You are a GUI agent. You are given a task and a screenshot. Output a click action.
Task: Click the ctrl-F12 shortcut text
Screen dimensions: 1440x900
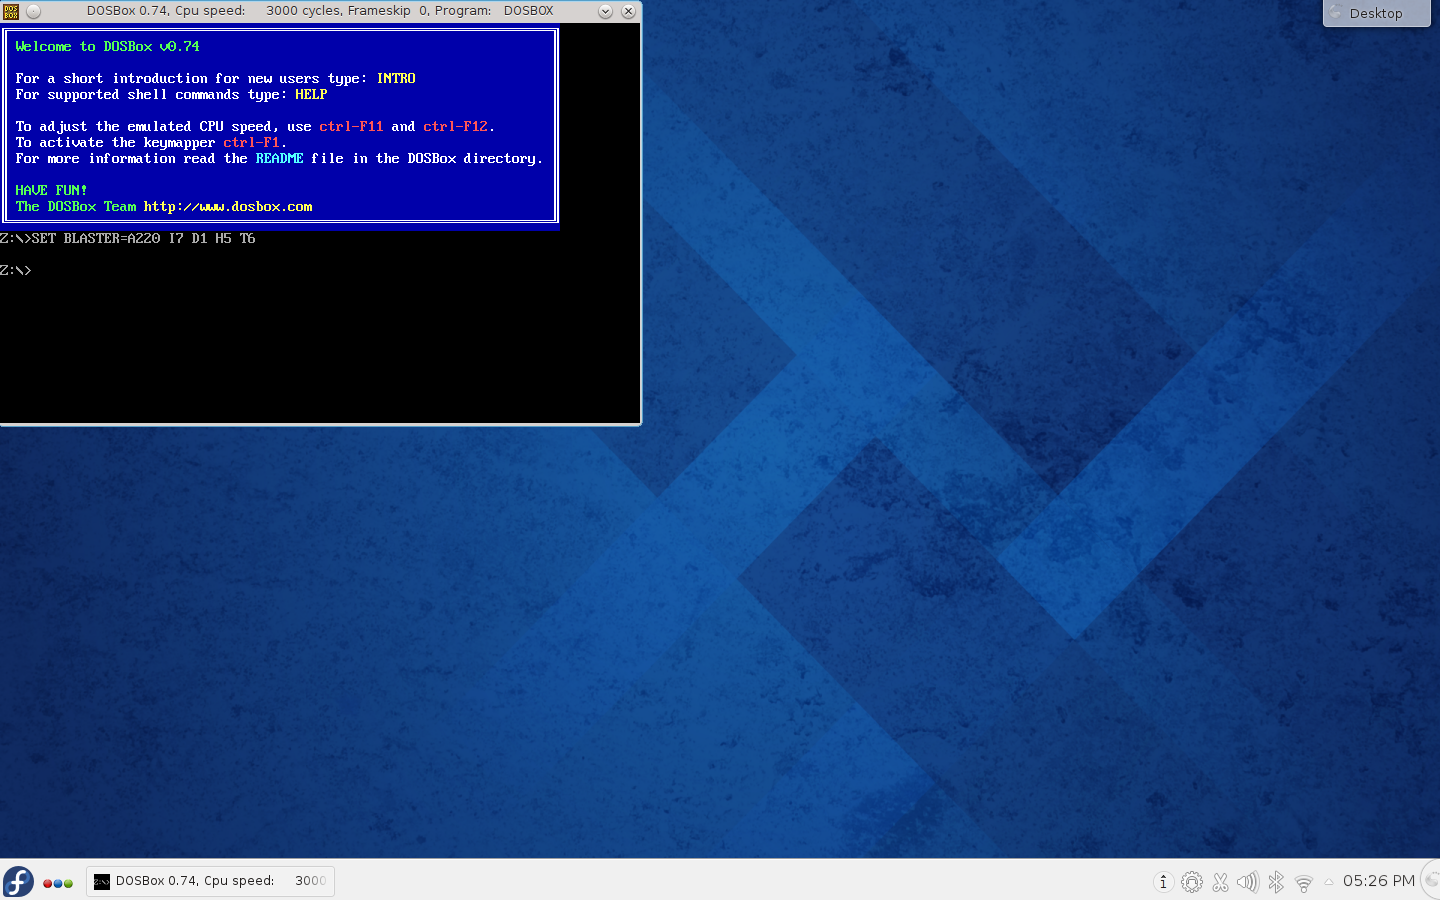pos(455,126)
